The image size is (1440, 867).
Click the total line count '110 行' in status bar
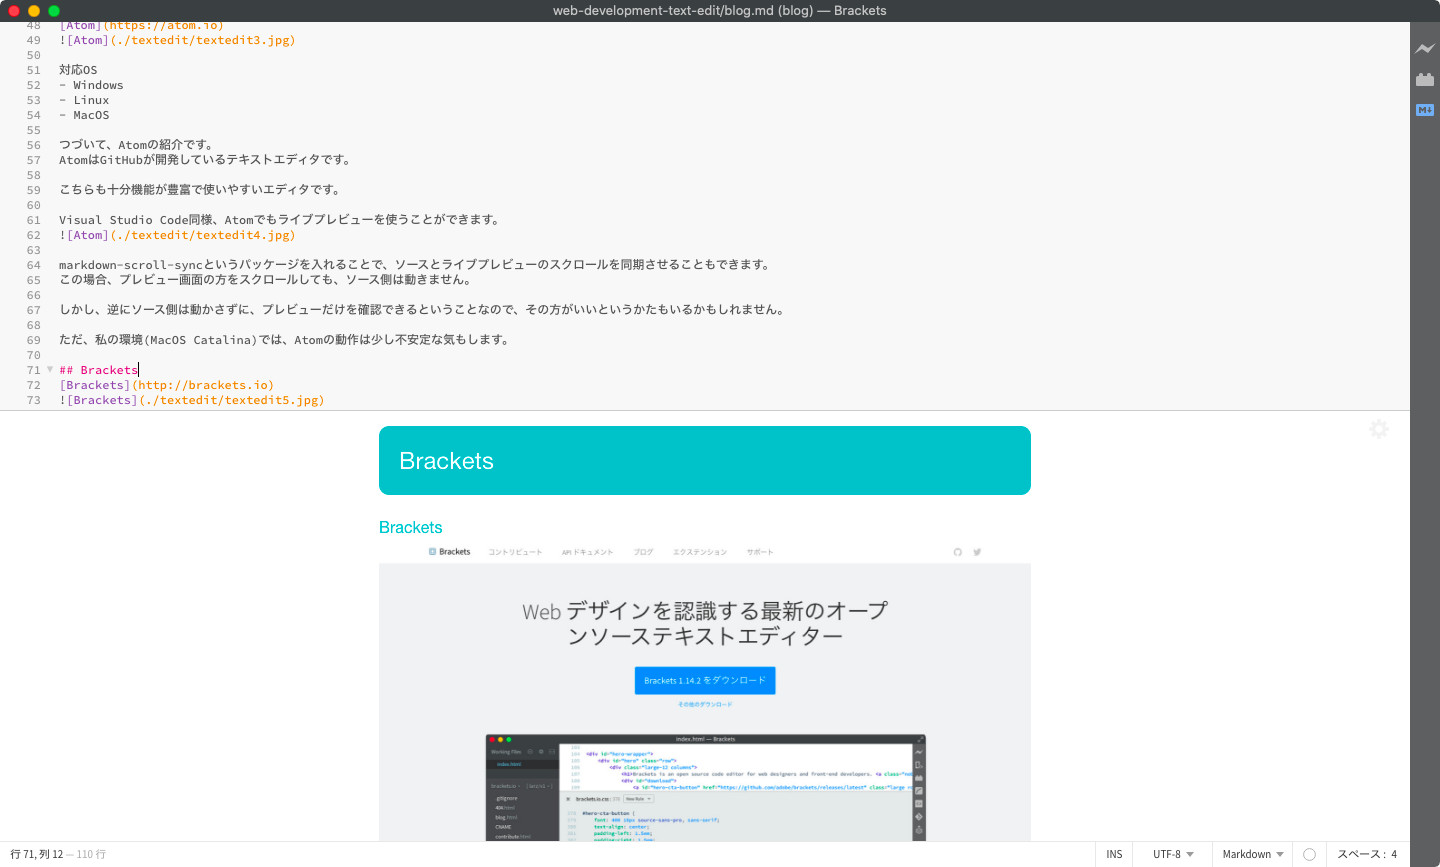[91, 854]
